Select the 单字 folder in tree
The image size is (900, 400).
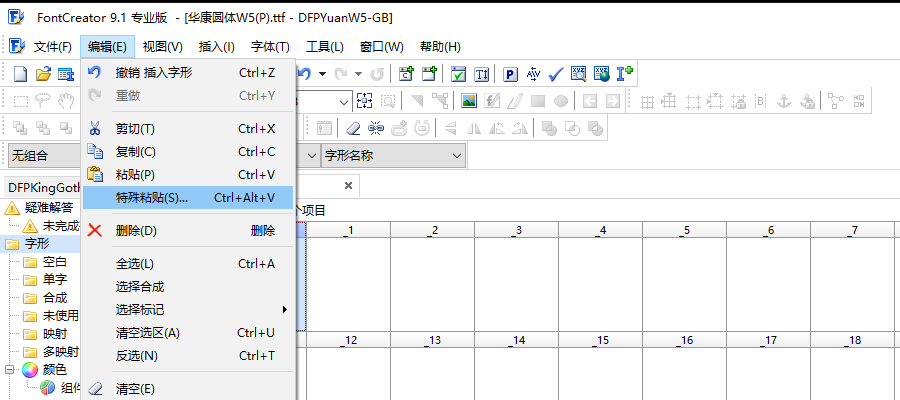coord(55,280)
